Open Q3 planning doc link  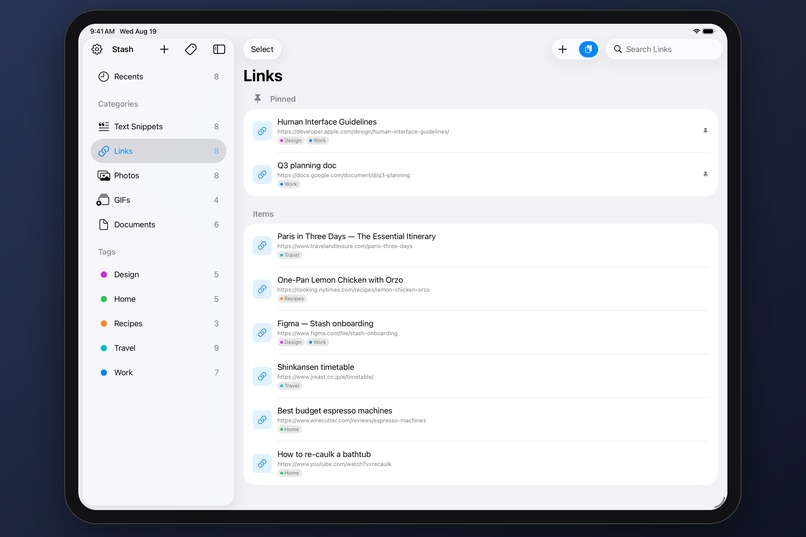click(480, 175)
